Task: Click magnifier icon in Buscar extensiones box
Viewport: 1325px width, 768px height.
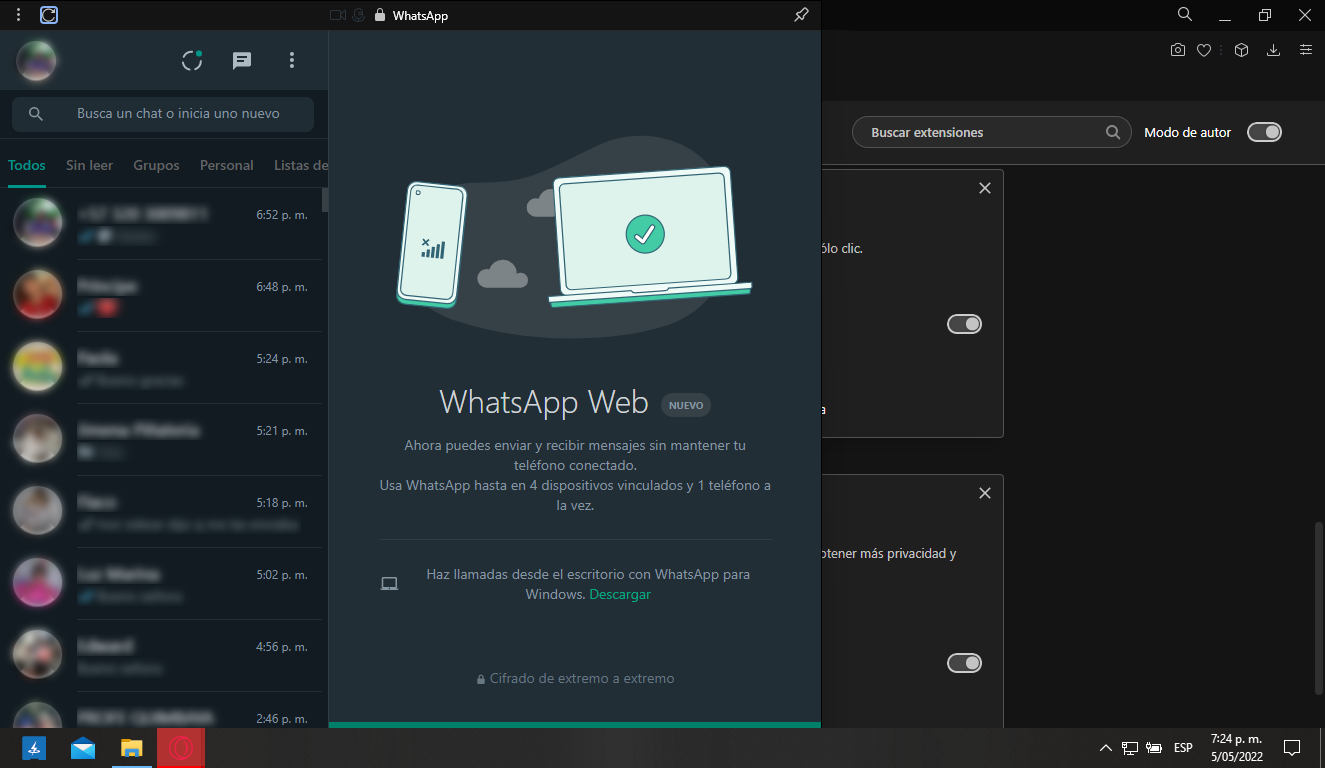Action: [x=1113, y=132]
